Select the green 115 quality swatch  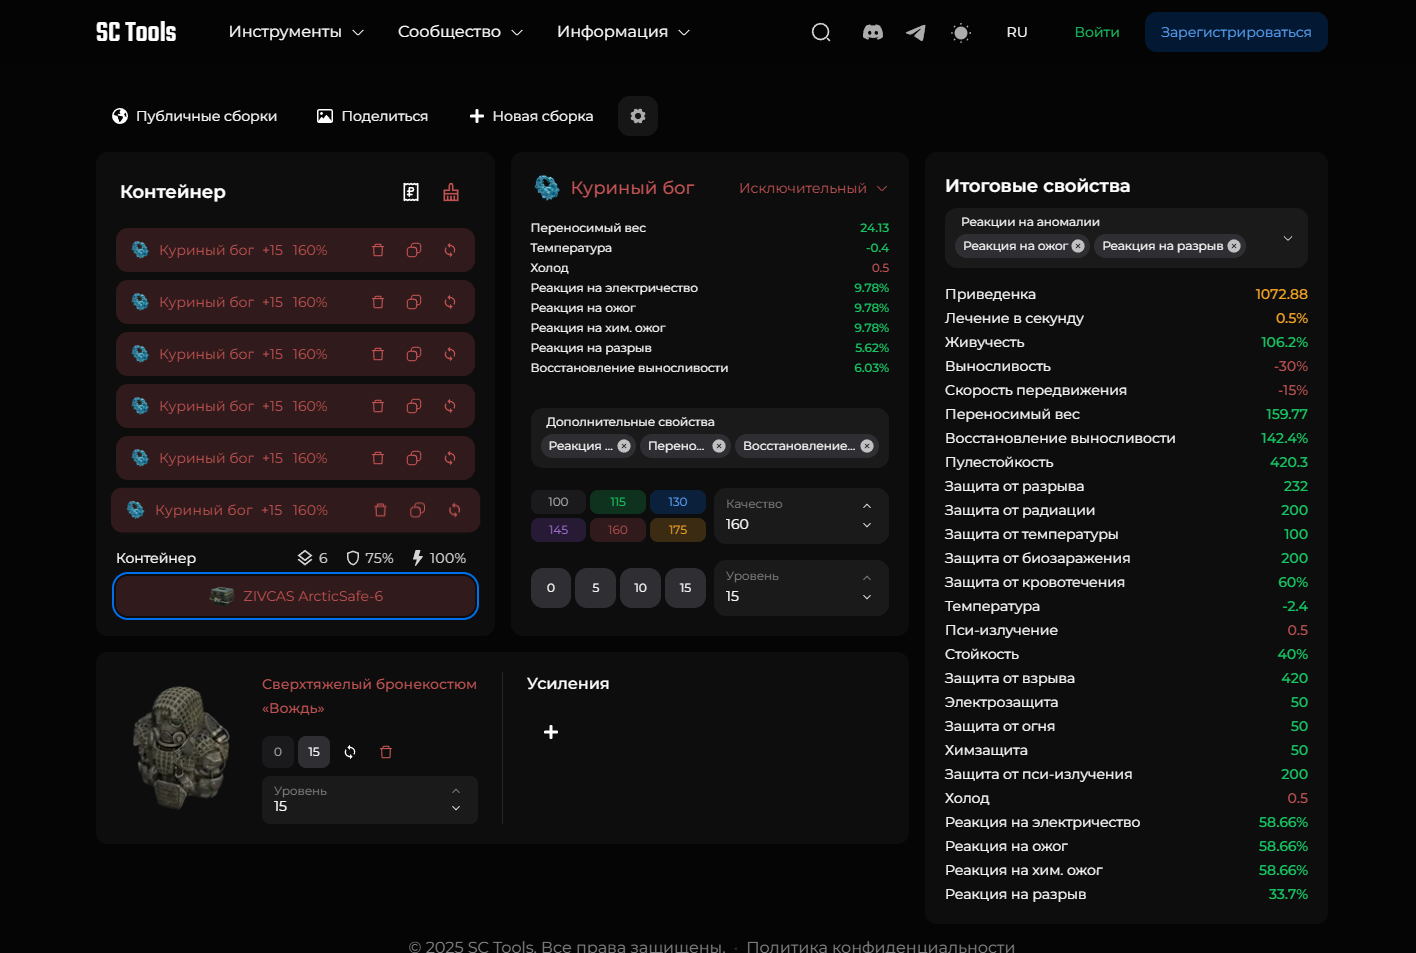[x=618, y=502]
